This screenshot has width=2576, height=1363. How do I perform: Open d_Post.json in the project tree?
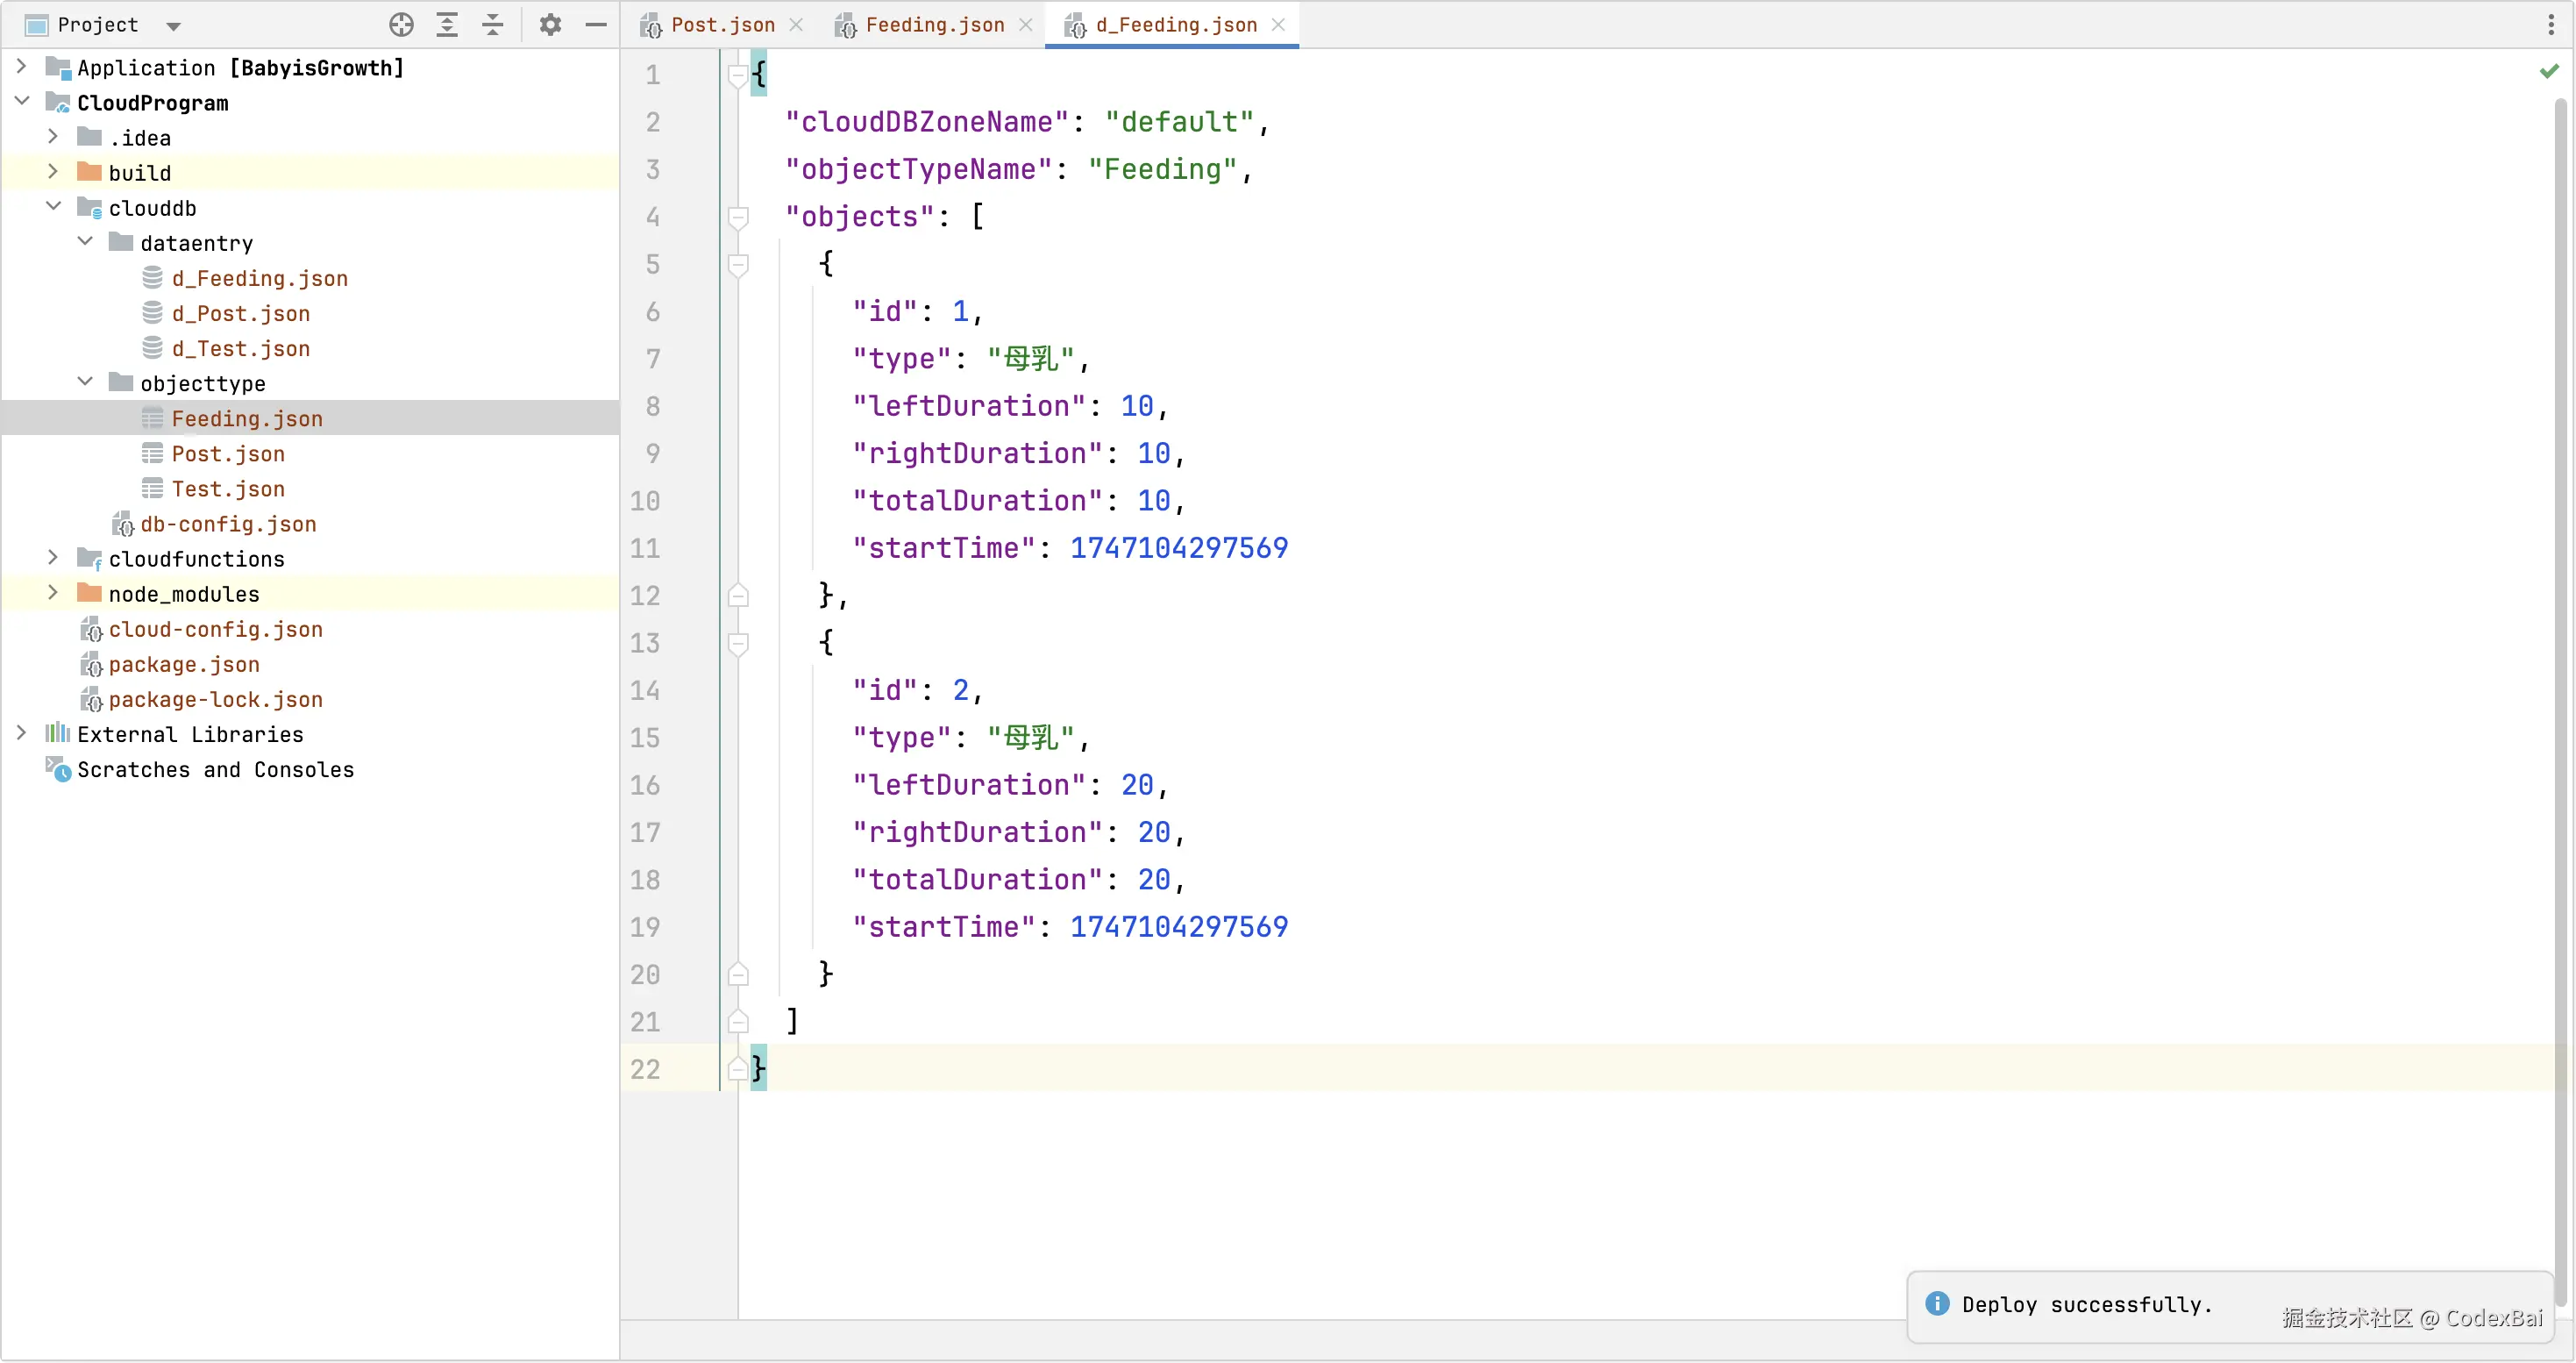[x=240, y=313]
